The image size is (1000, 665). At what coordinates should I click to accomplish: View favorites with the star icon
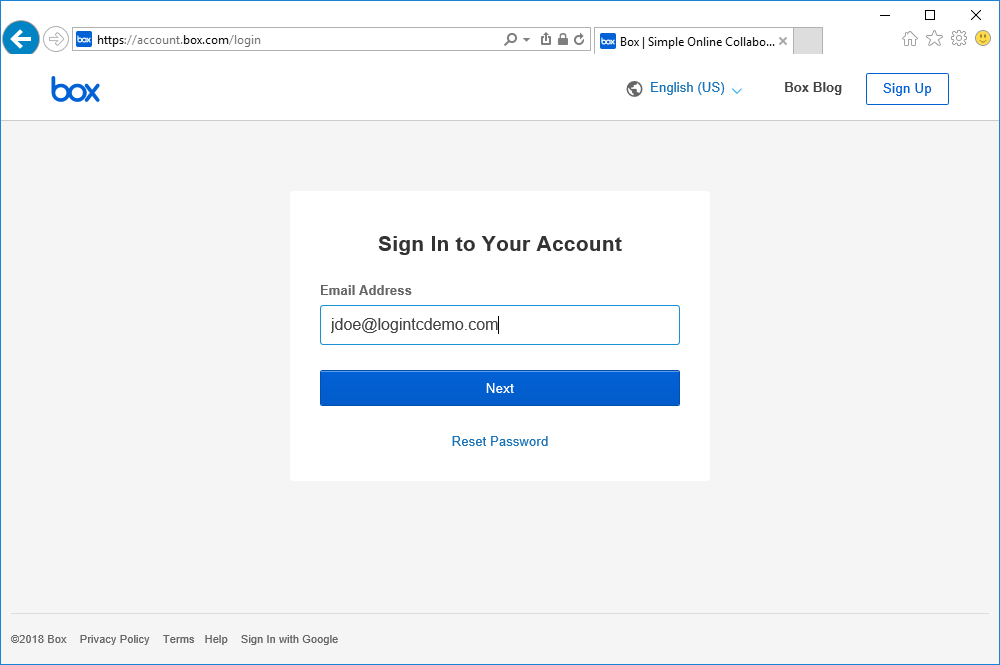(x=934, y=38)
